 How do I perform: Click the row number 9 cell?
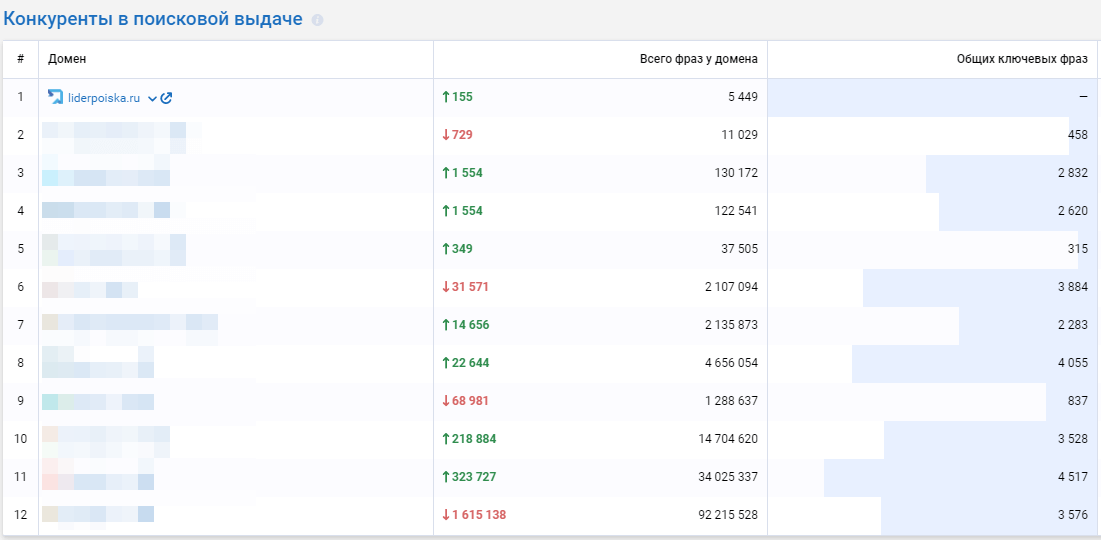pos(21,400)
